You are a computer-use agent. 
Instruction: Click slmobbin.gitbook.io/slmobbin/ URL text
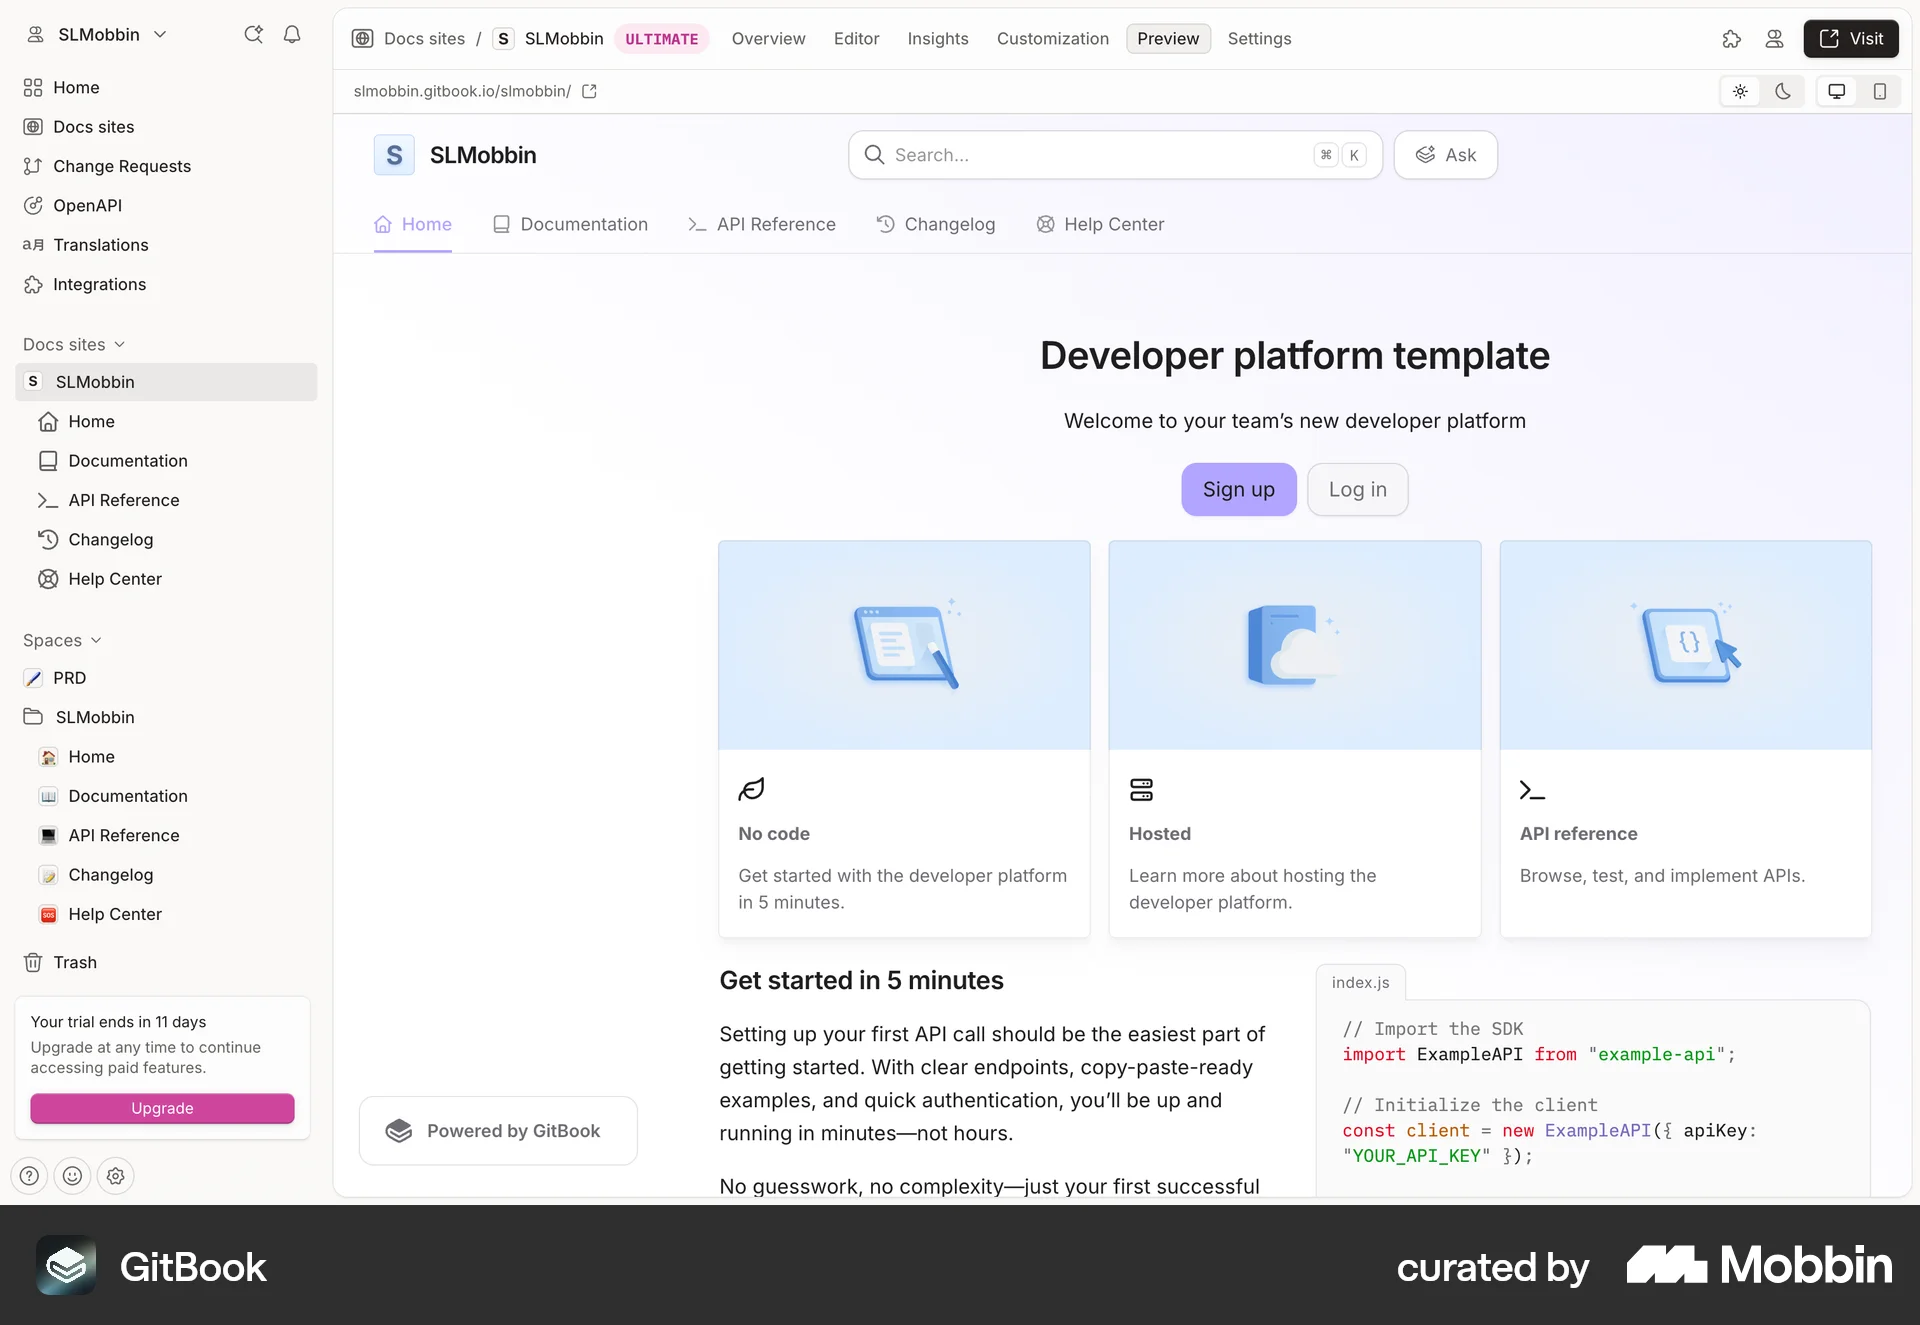pos(462,91)
